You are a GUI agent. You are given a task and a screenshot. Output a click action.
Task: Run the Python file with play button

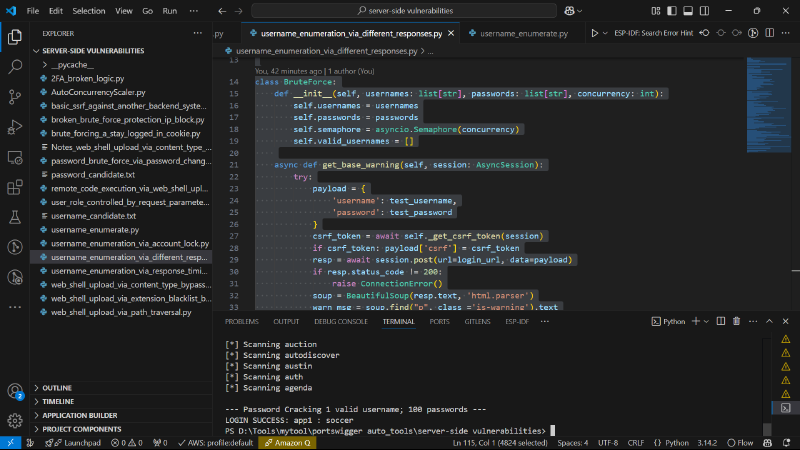[594, 33]
